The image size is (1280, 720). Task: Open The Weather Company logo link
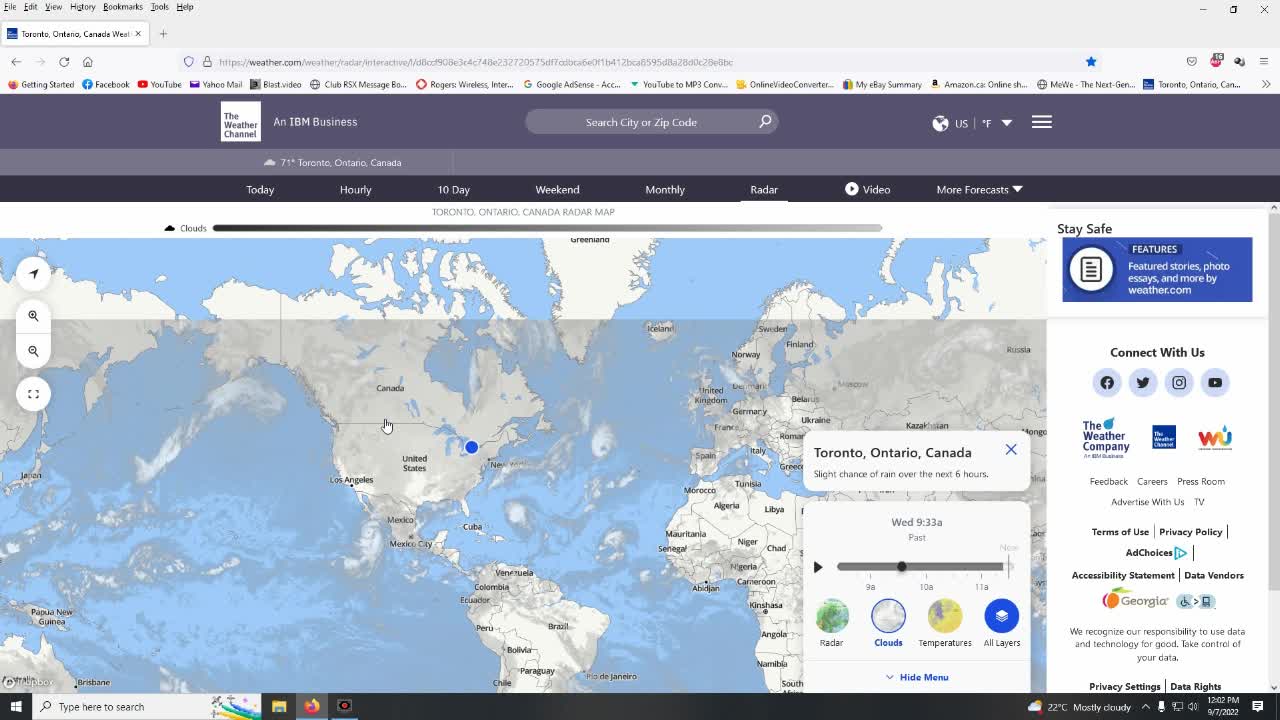(1105, 438)
